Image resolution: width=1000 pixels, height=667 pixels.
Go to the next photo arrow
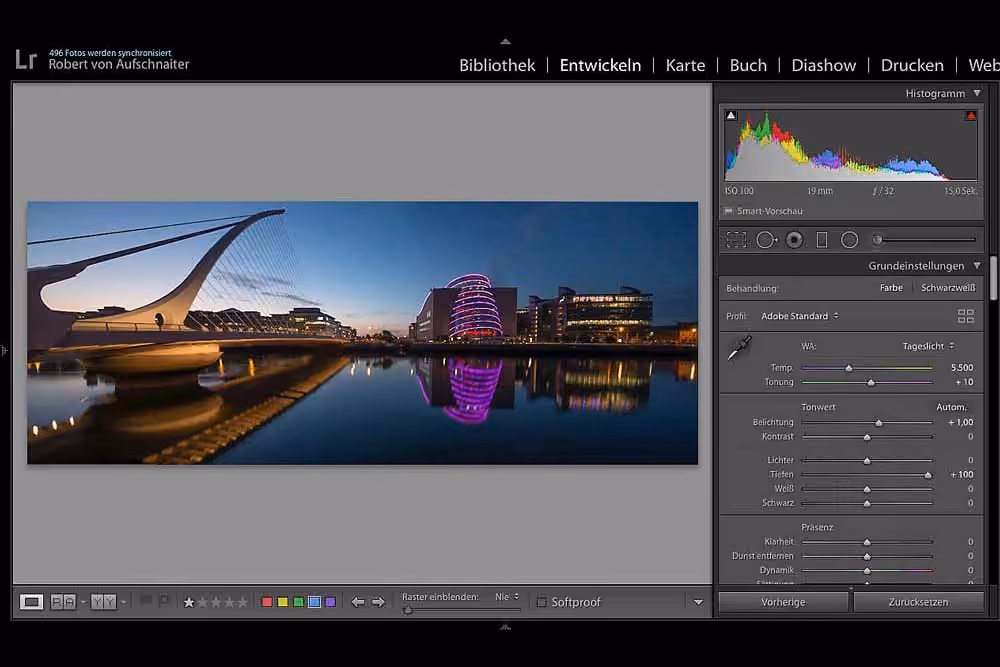click(x=378, y=602)
